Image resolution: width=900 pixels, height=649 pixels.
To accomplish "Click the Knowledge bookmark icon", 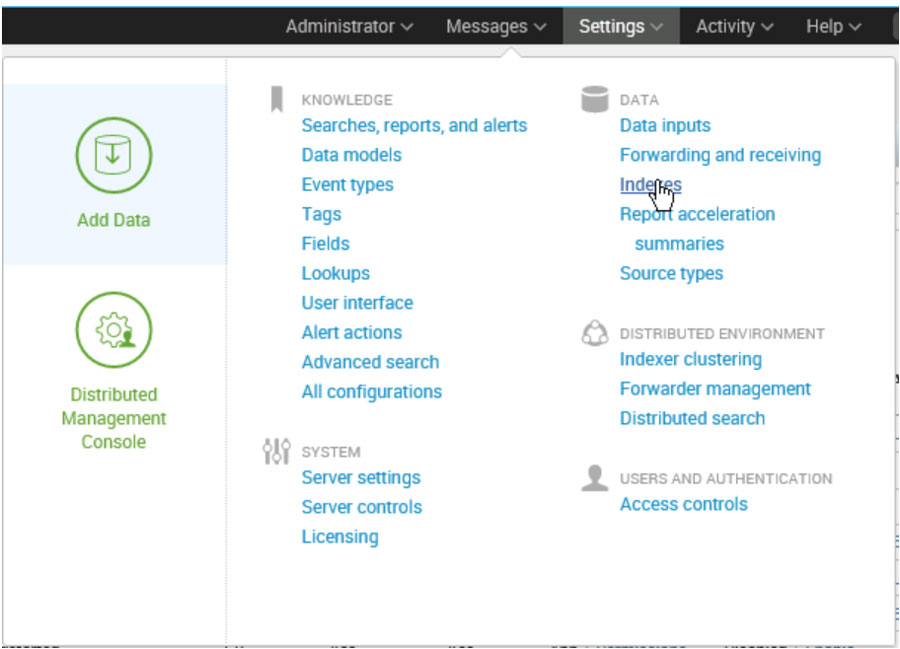I will click(277, 99).
